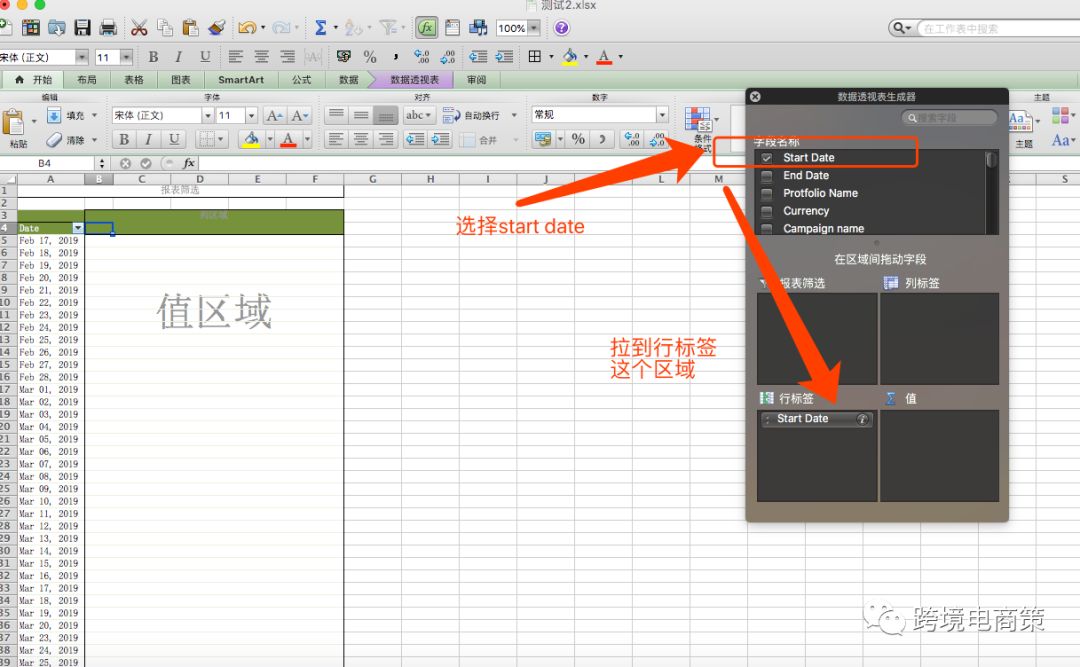Click the Filter funnel icon in toolbar

click(389, 28)
